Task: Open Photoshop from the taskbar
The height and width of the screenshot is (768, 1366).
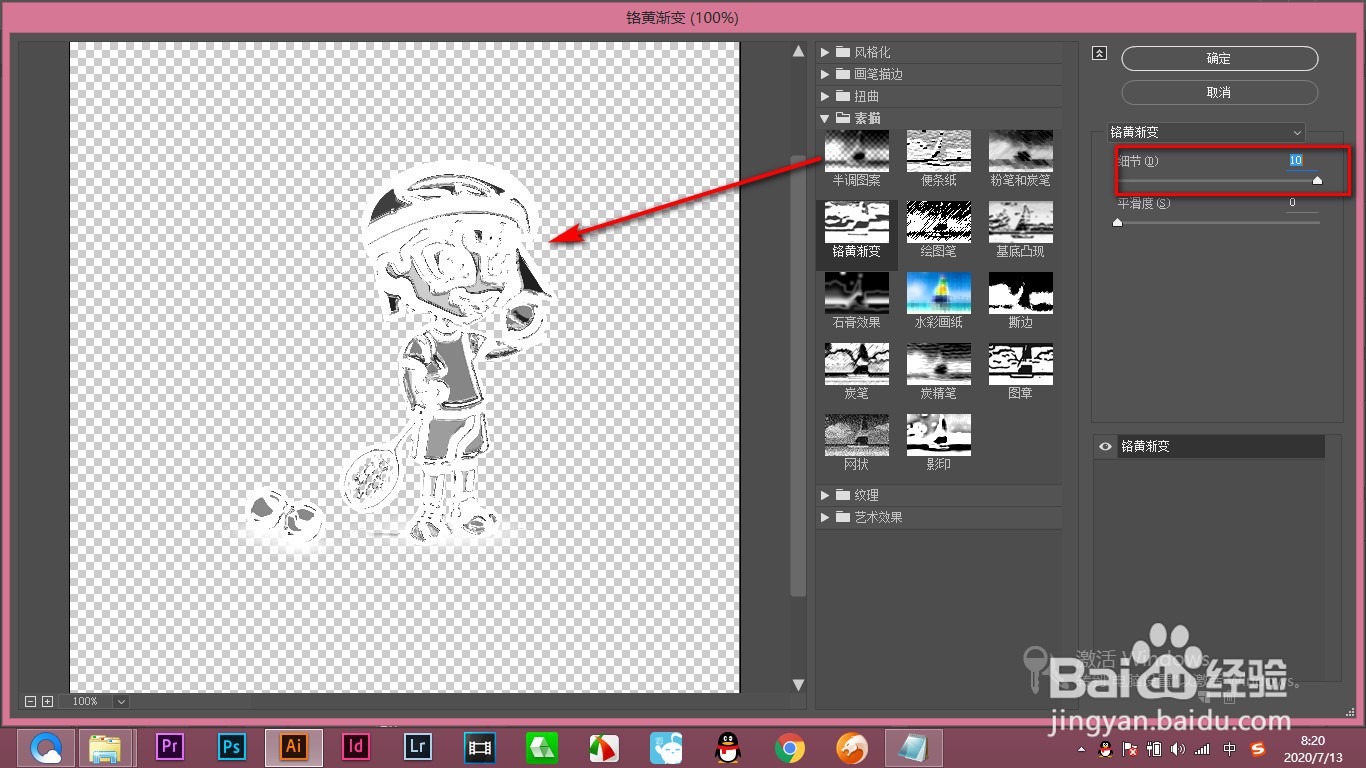Action: tap(232, 747)
